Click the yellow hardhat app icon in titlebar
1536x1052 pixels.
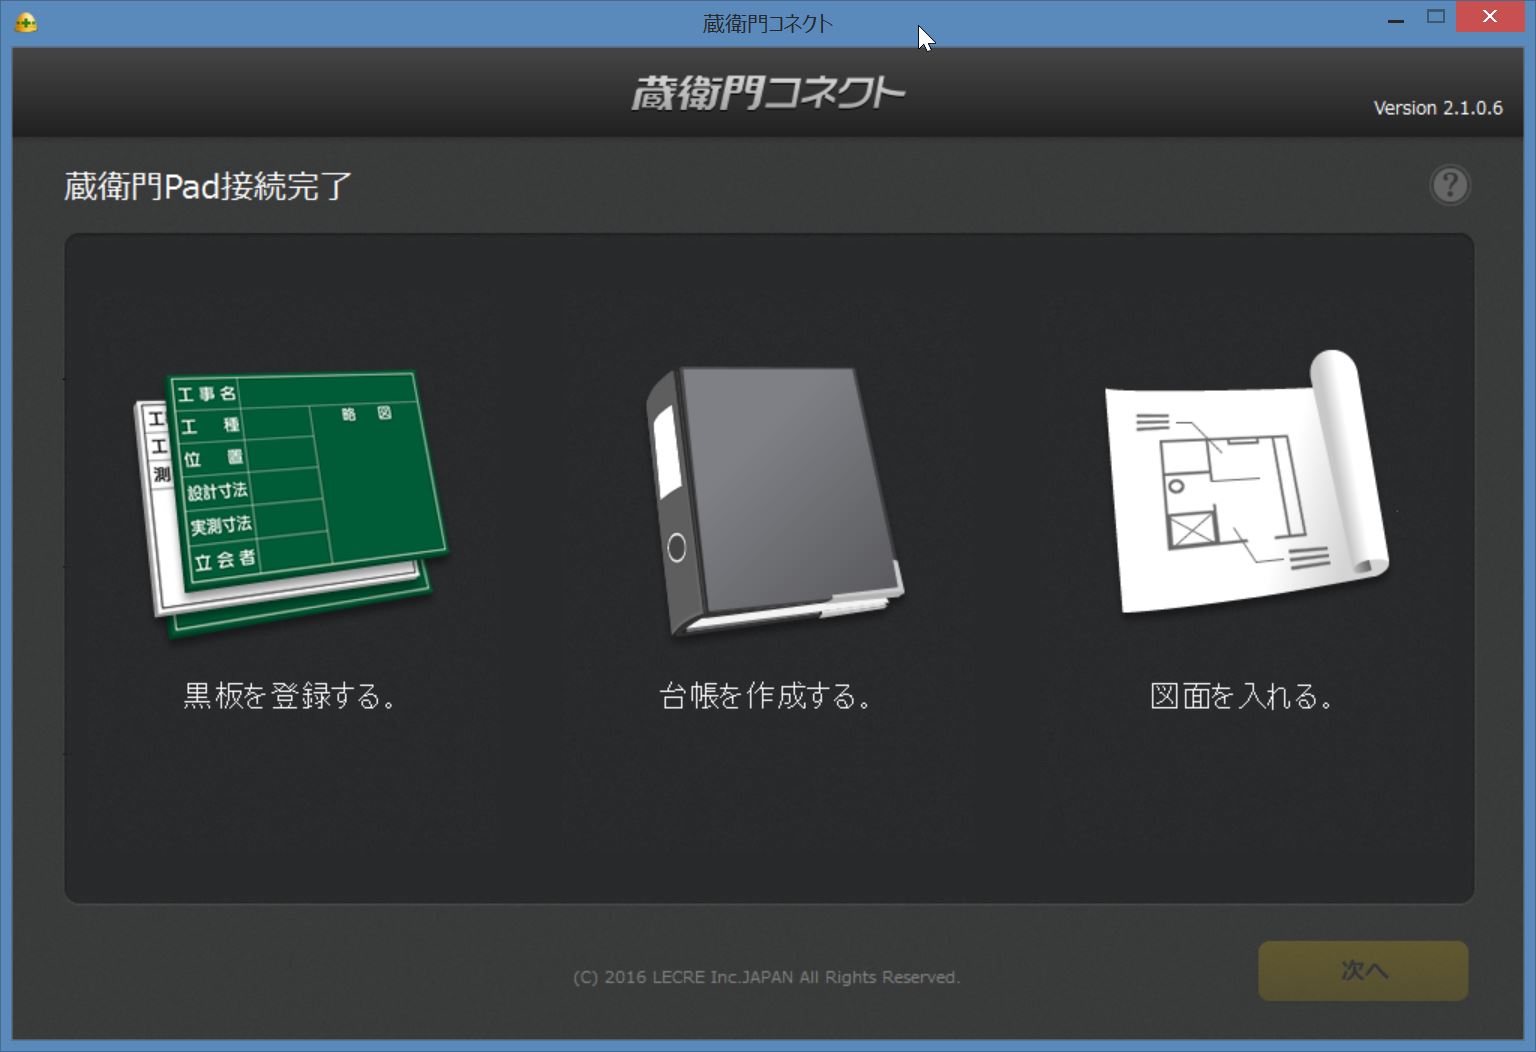[25, 21]
